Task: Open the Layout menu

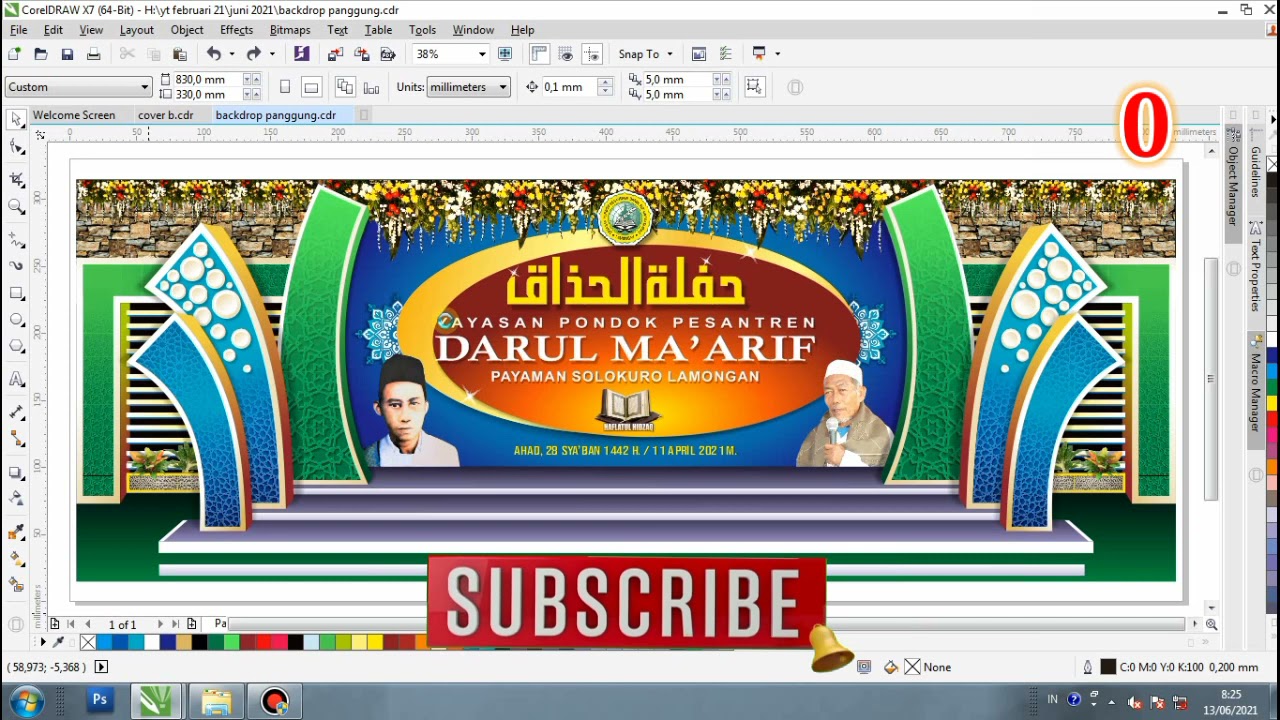Action: (137, 30)
